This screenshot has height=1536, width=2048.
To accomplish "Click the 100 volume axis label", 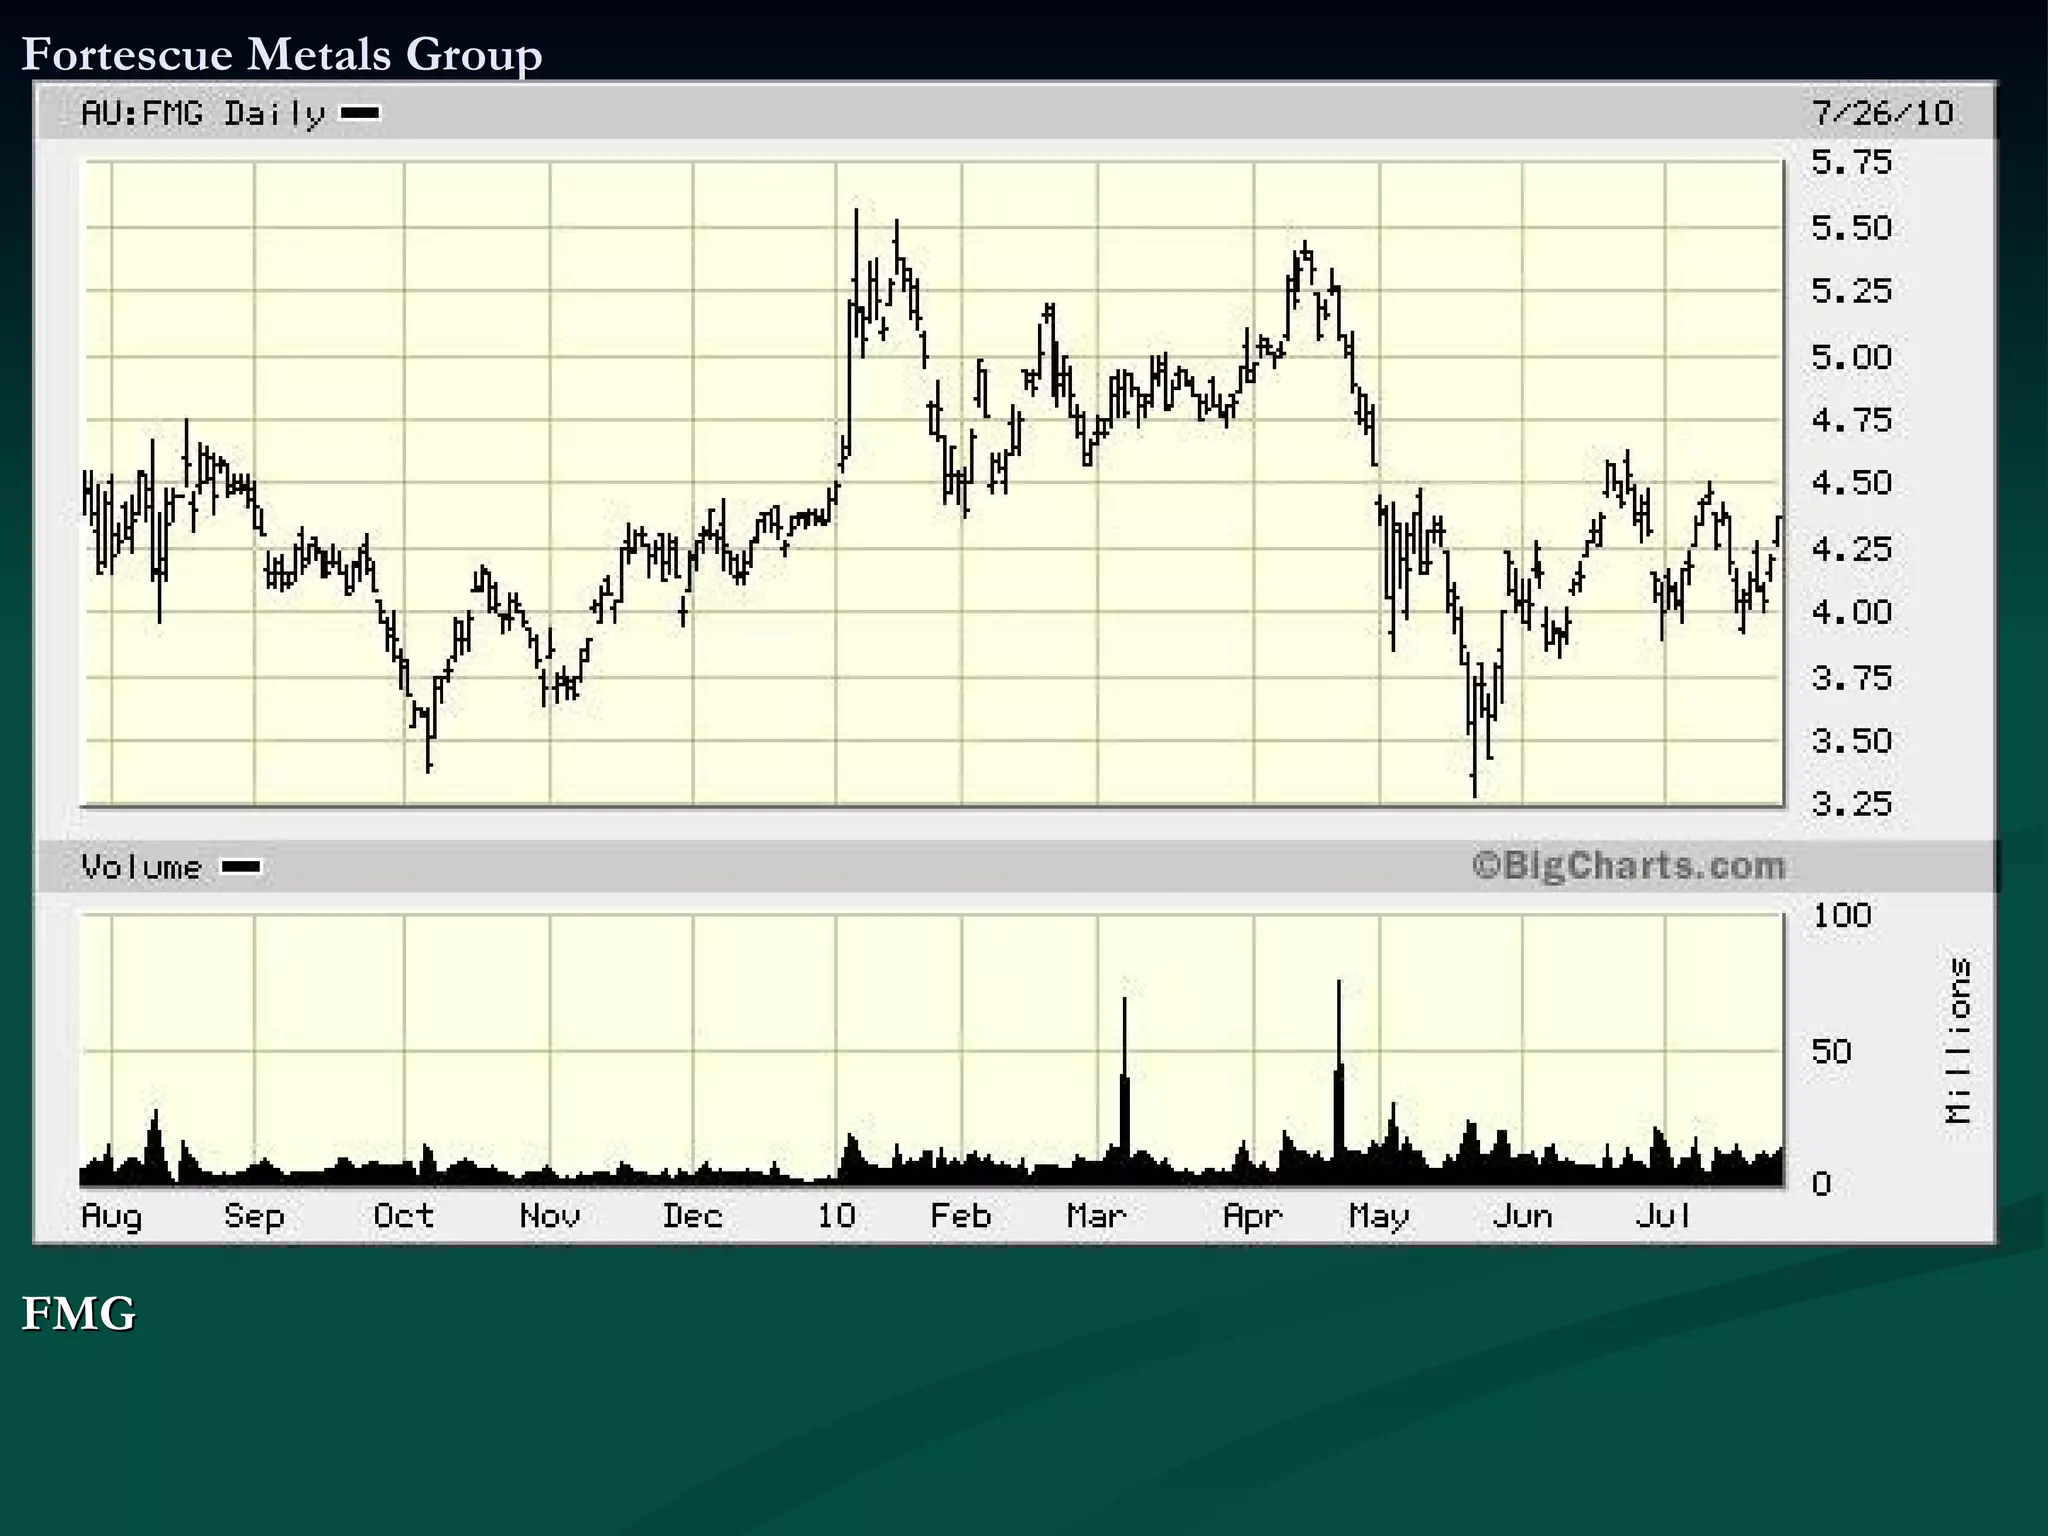I will [x=1841, y=915].
